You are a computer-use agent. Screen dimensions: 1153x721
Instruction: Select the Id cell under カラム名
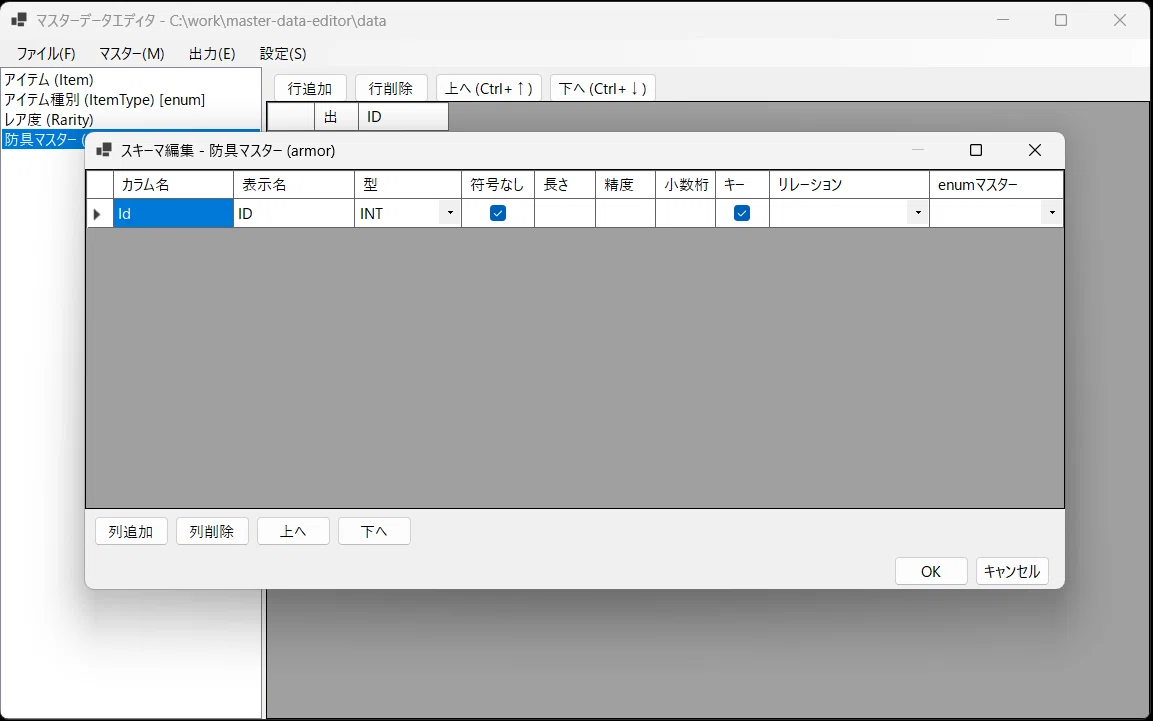coord(174,213)
